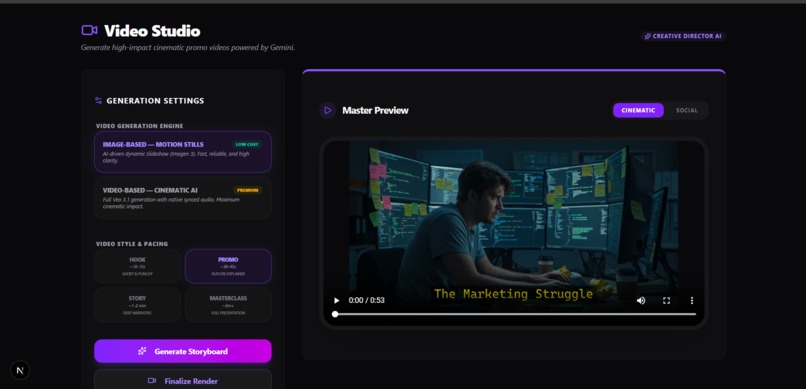Click the Video Style & Pacing label

tap(132, 244)
